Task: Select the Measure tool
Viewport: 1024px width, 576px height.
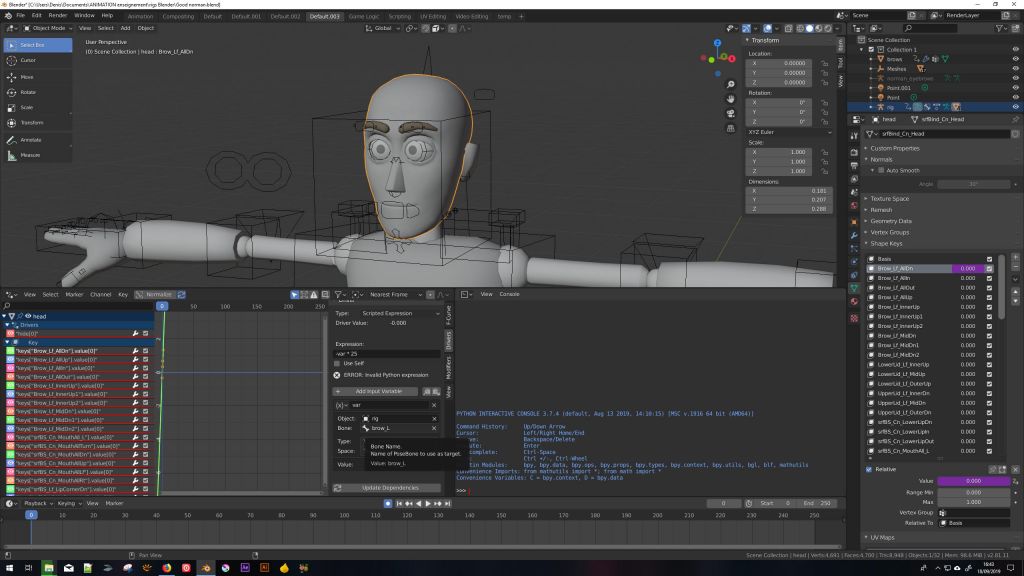Action: [x=38, y=155]
